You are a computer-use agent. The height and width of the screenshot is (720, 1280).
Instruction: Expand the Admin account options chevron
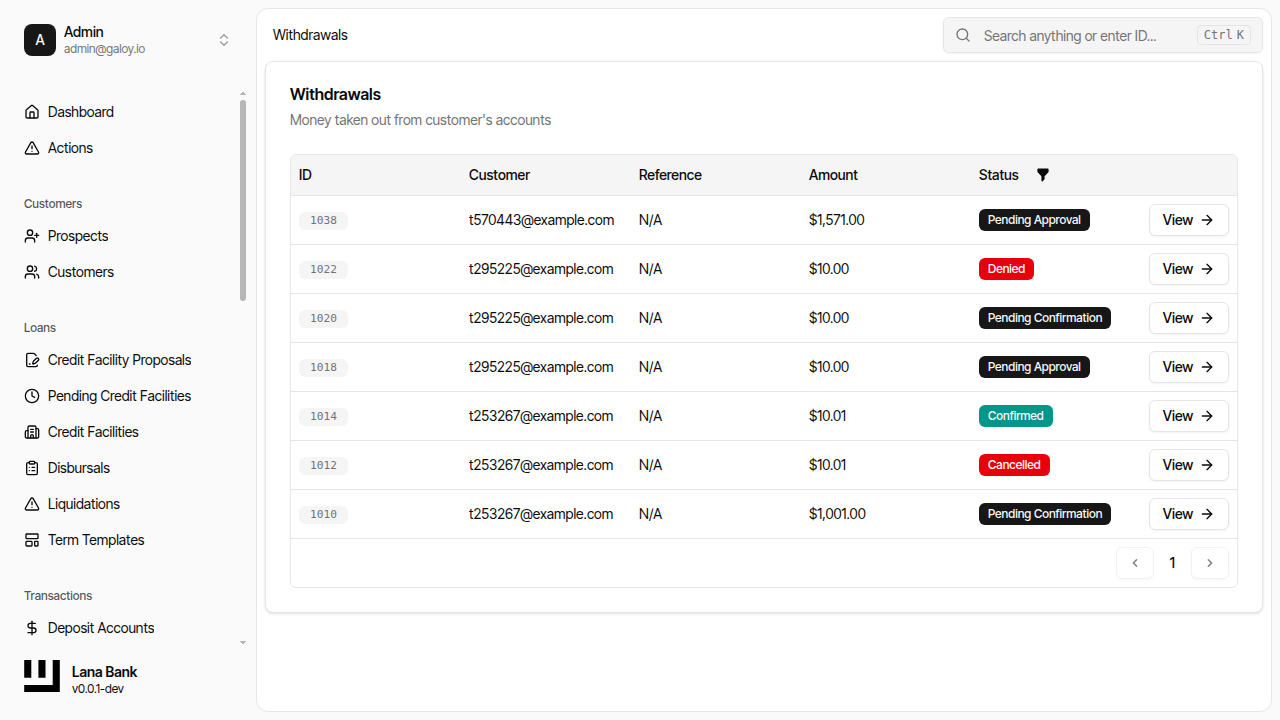[x=224, y=40]
